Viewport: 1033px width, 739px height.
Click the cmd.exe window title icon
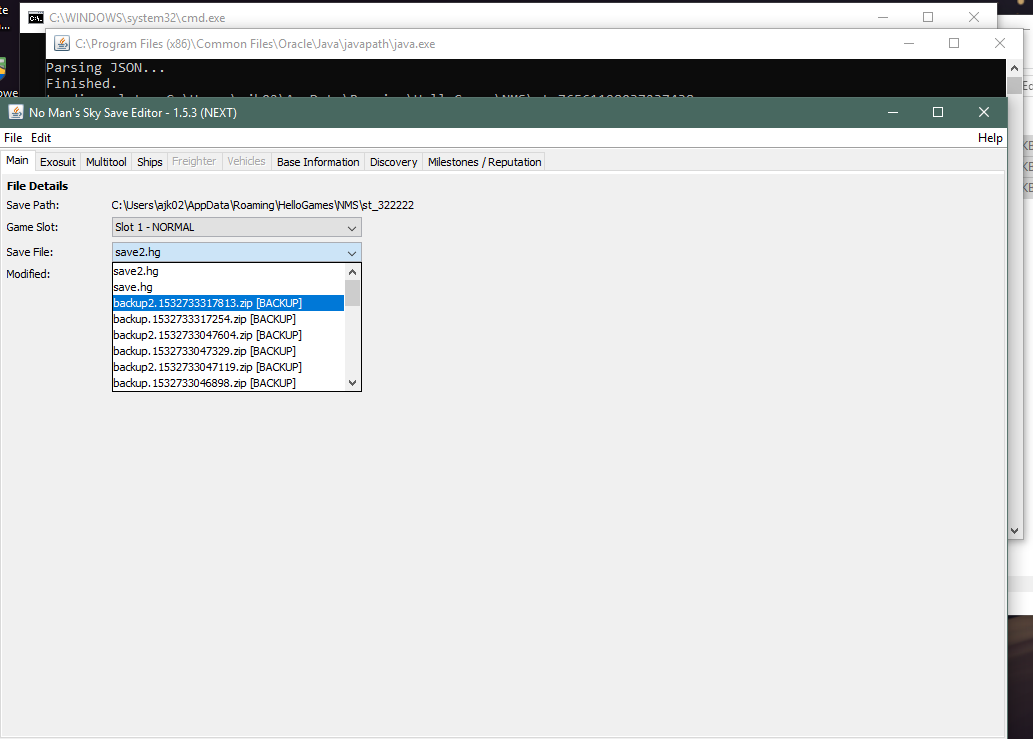[x=36, y=18]
